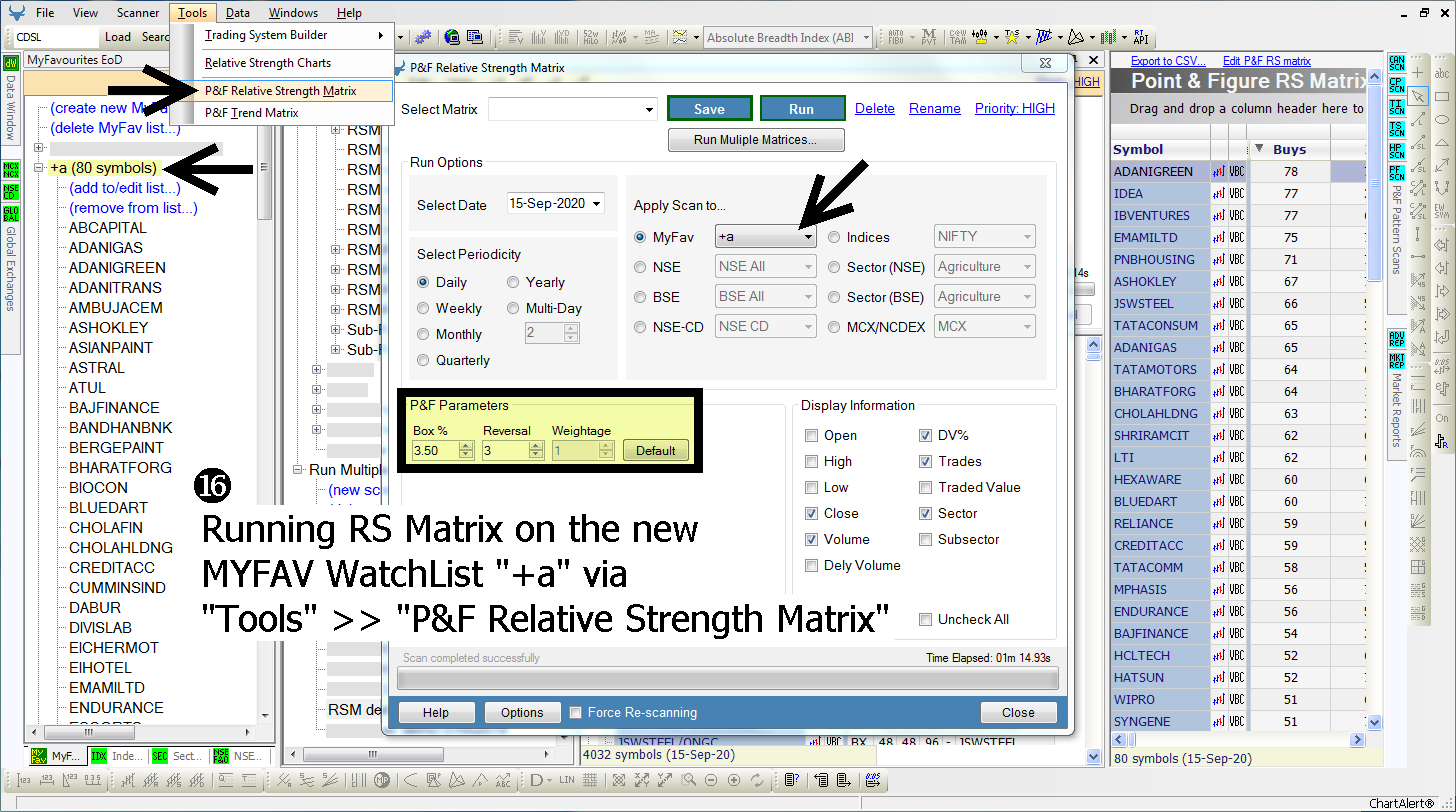Image resolution: width=1456 pixels, height=812 pixels.
Task: Click the MCX NCX sidebar icon
Action: (11, 169)
